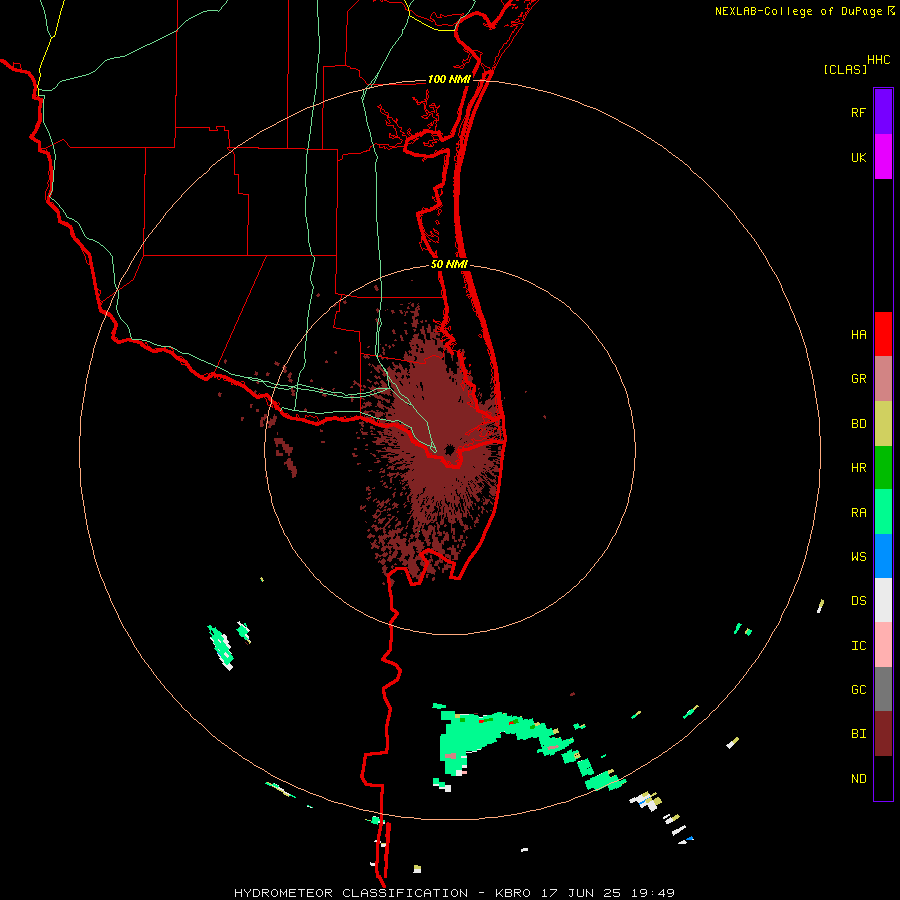The width and height of the screenshot is (900, 900).
Task: Click the [CLAS] units label
Action: coord(845,69)
